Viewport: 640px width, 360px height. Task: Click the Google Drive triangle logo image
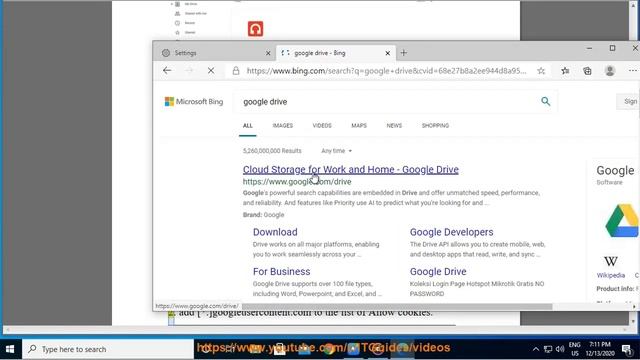(622, 221)
